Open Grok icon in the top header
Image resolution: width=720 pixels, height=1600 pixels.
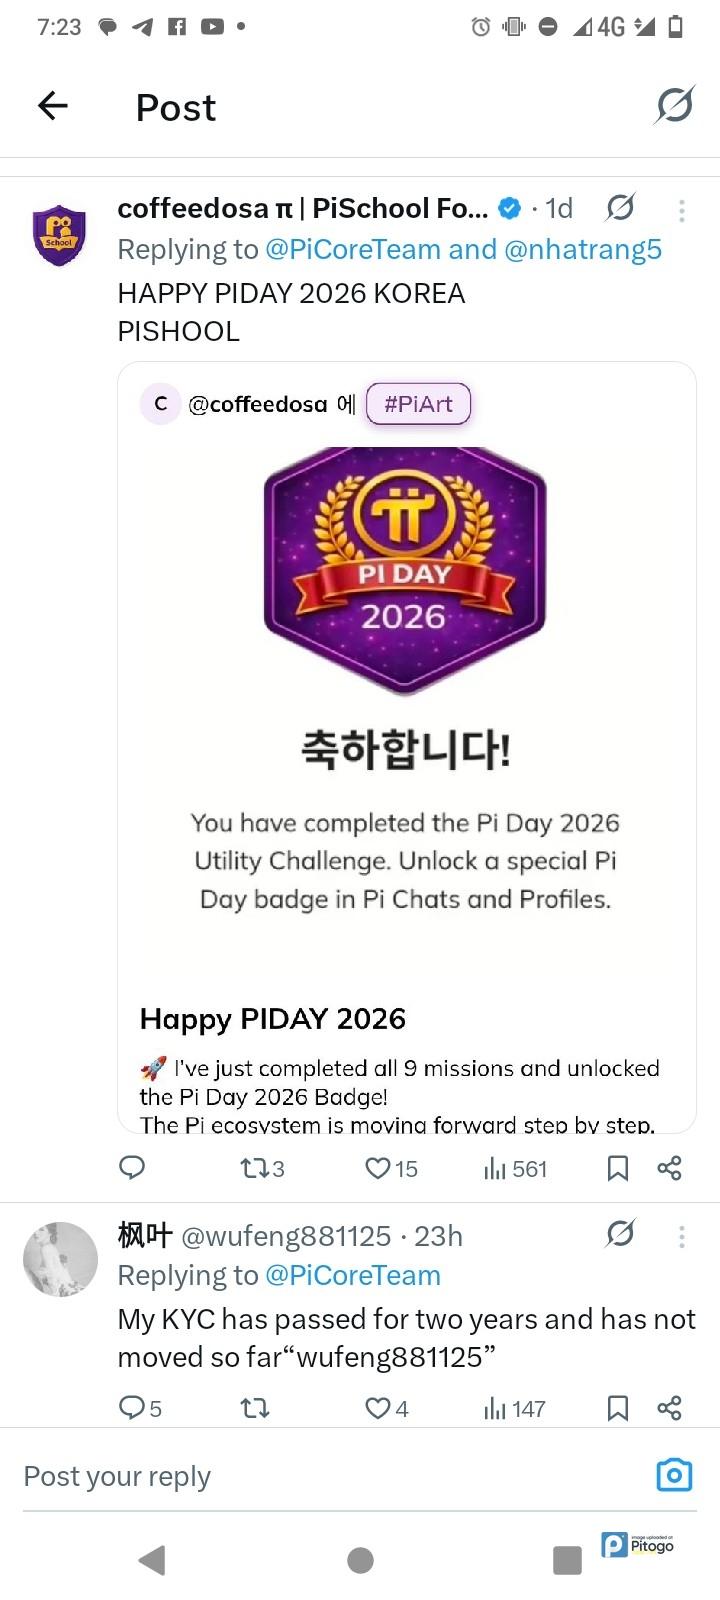point(674,105)
